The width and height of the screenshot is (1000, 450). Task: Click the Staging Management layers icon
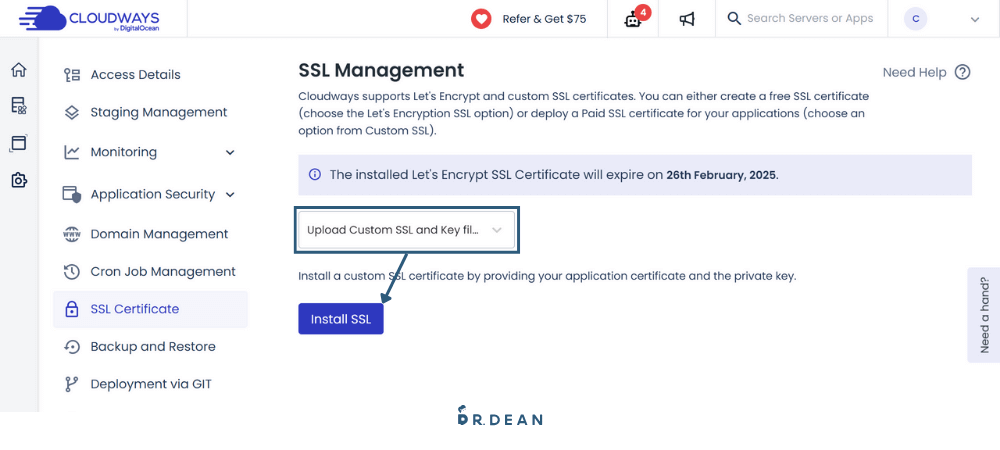pos(71,113)
